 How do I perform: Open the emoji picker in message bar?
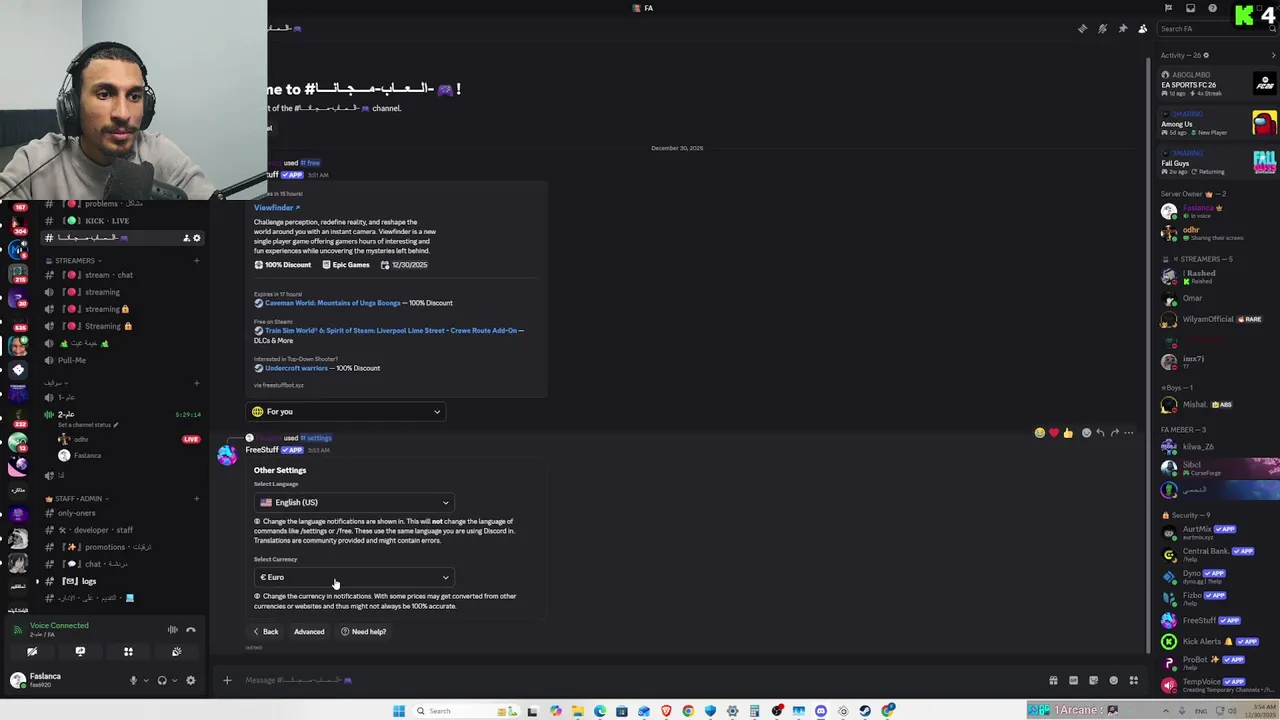tap(1113, 680)
